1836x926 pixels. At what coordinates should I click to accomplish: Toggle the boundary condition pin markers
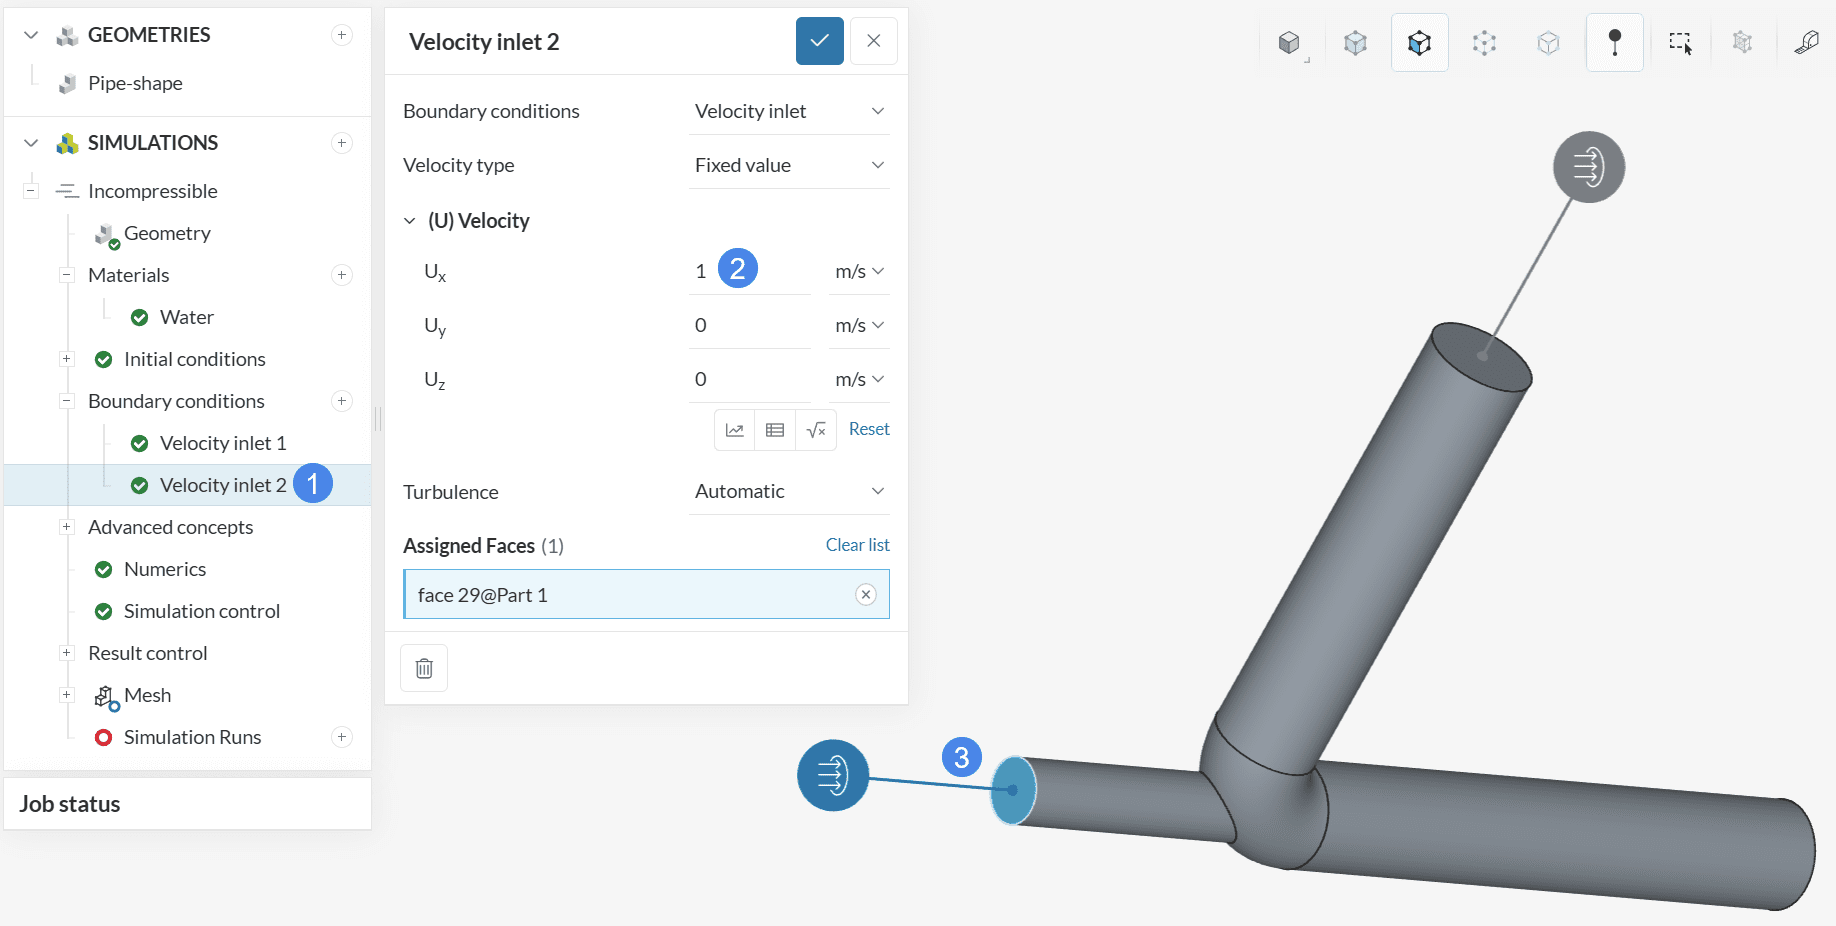click(1614, 43)
